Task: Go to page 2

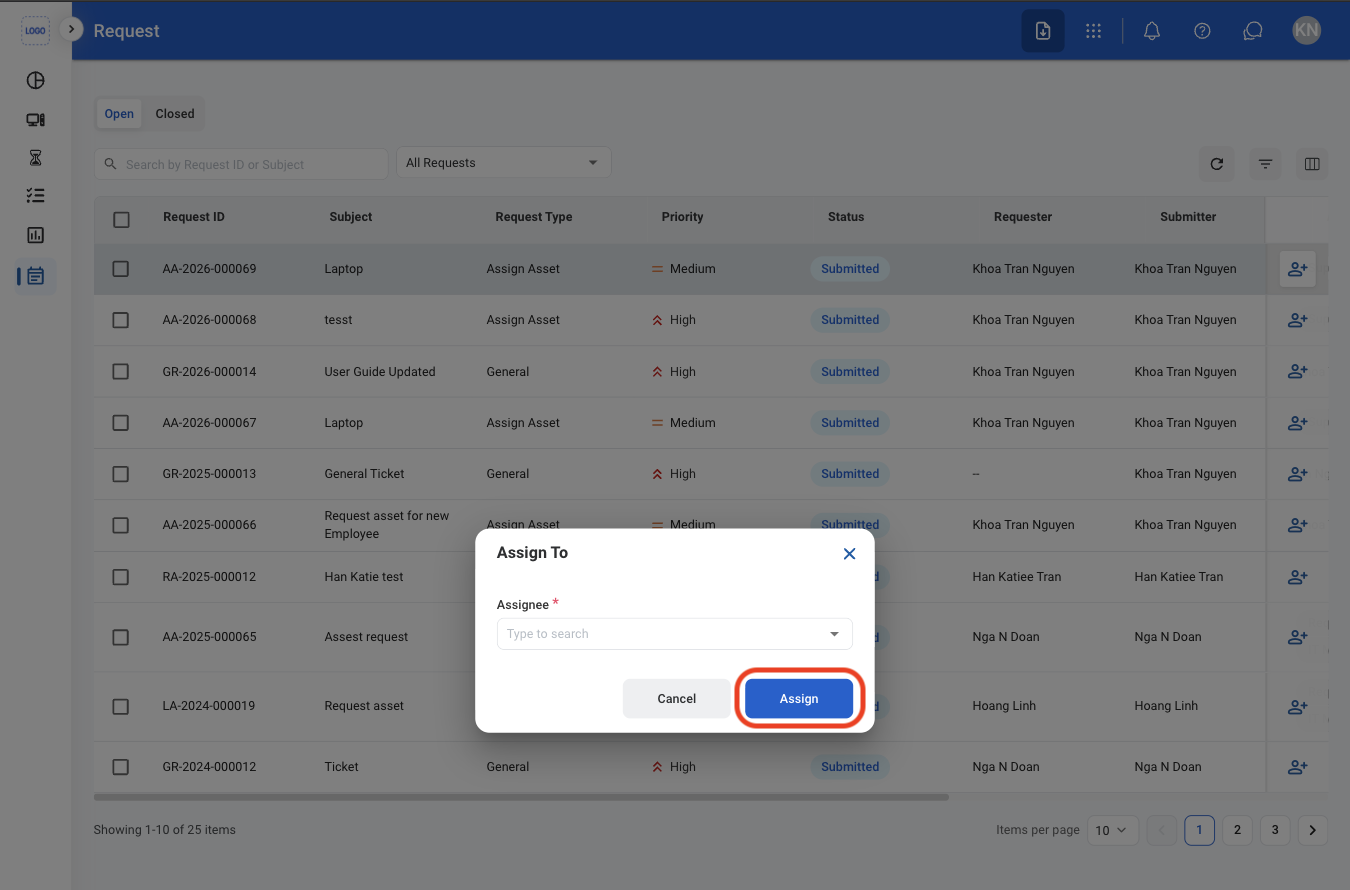Action: (1237, 830)
